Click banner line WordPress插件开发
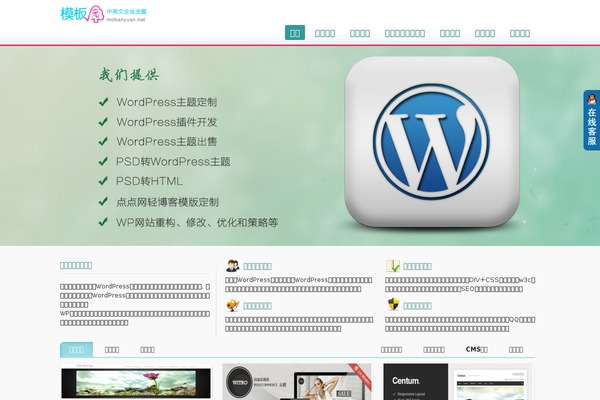600x400 pixels. pos(167,122)
